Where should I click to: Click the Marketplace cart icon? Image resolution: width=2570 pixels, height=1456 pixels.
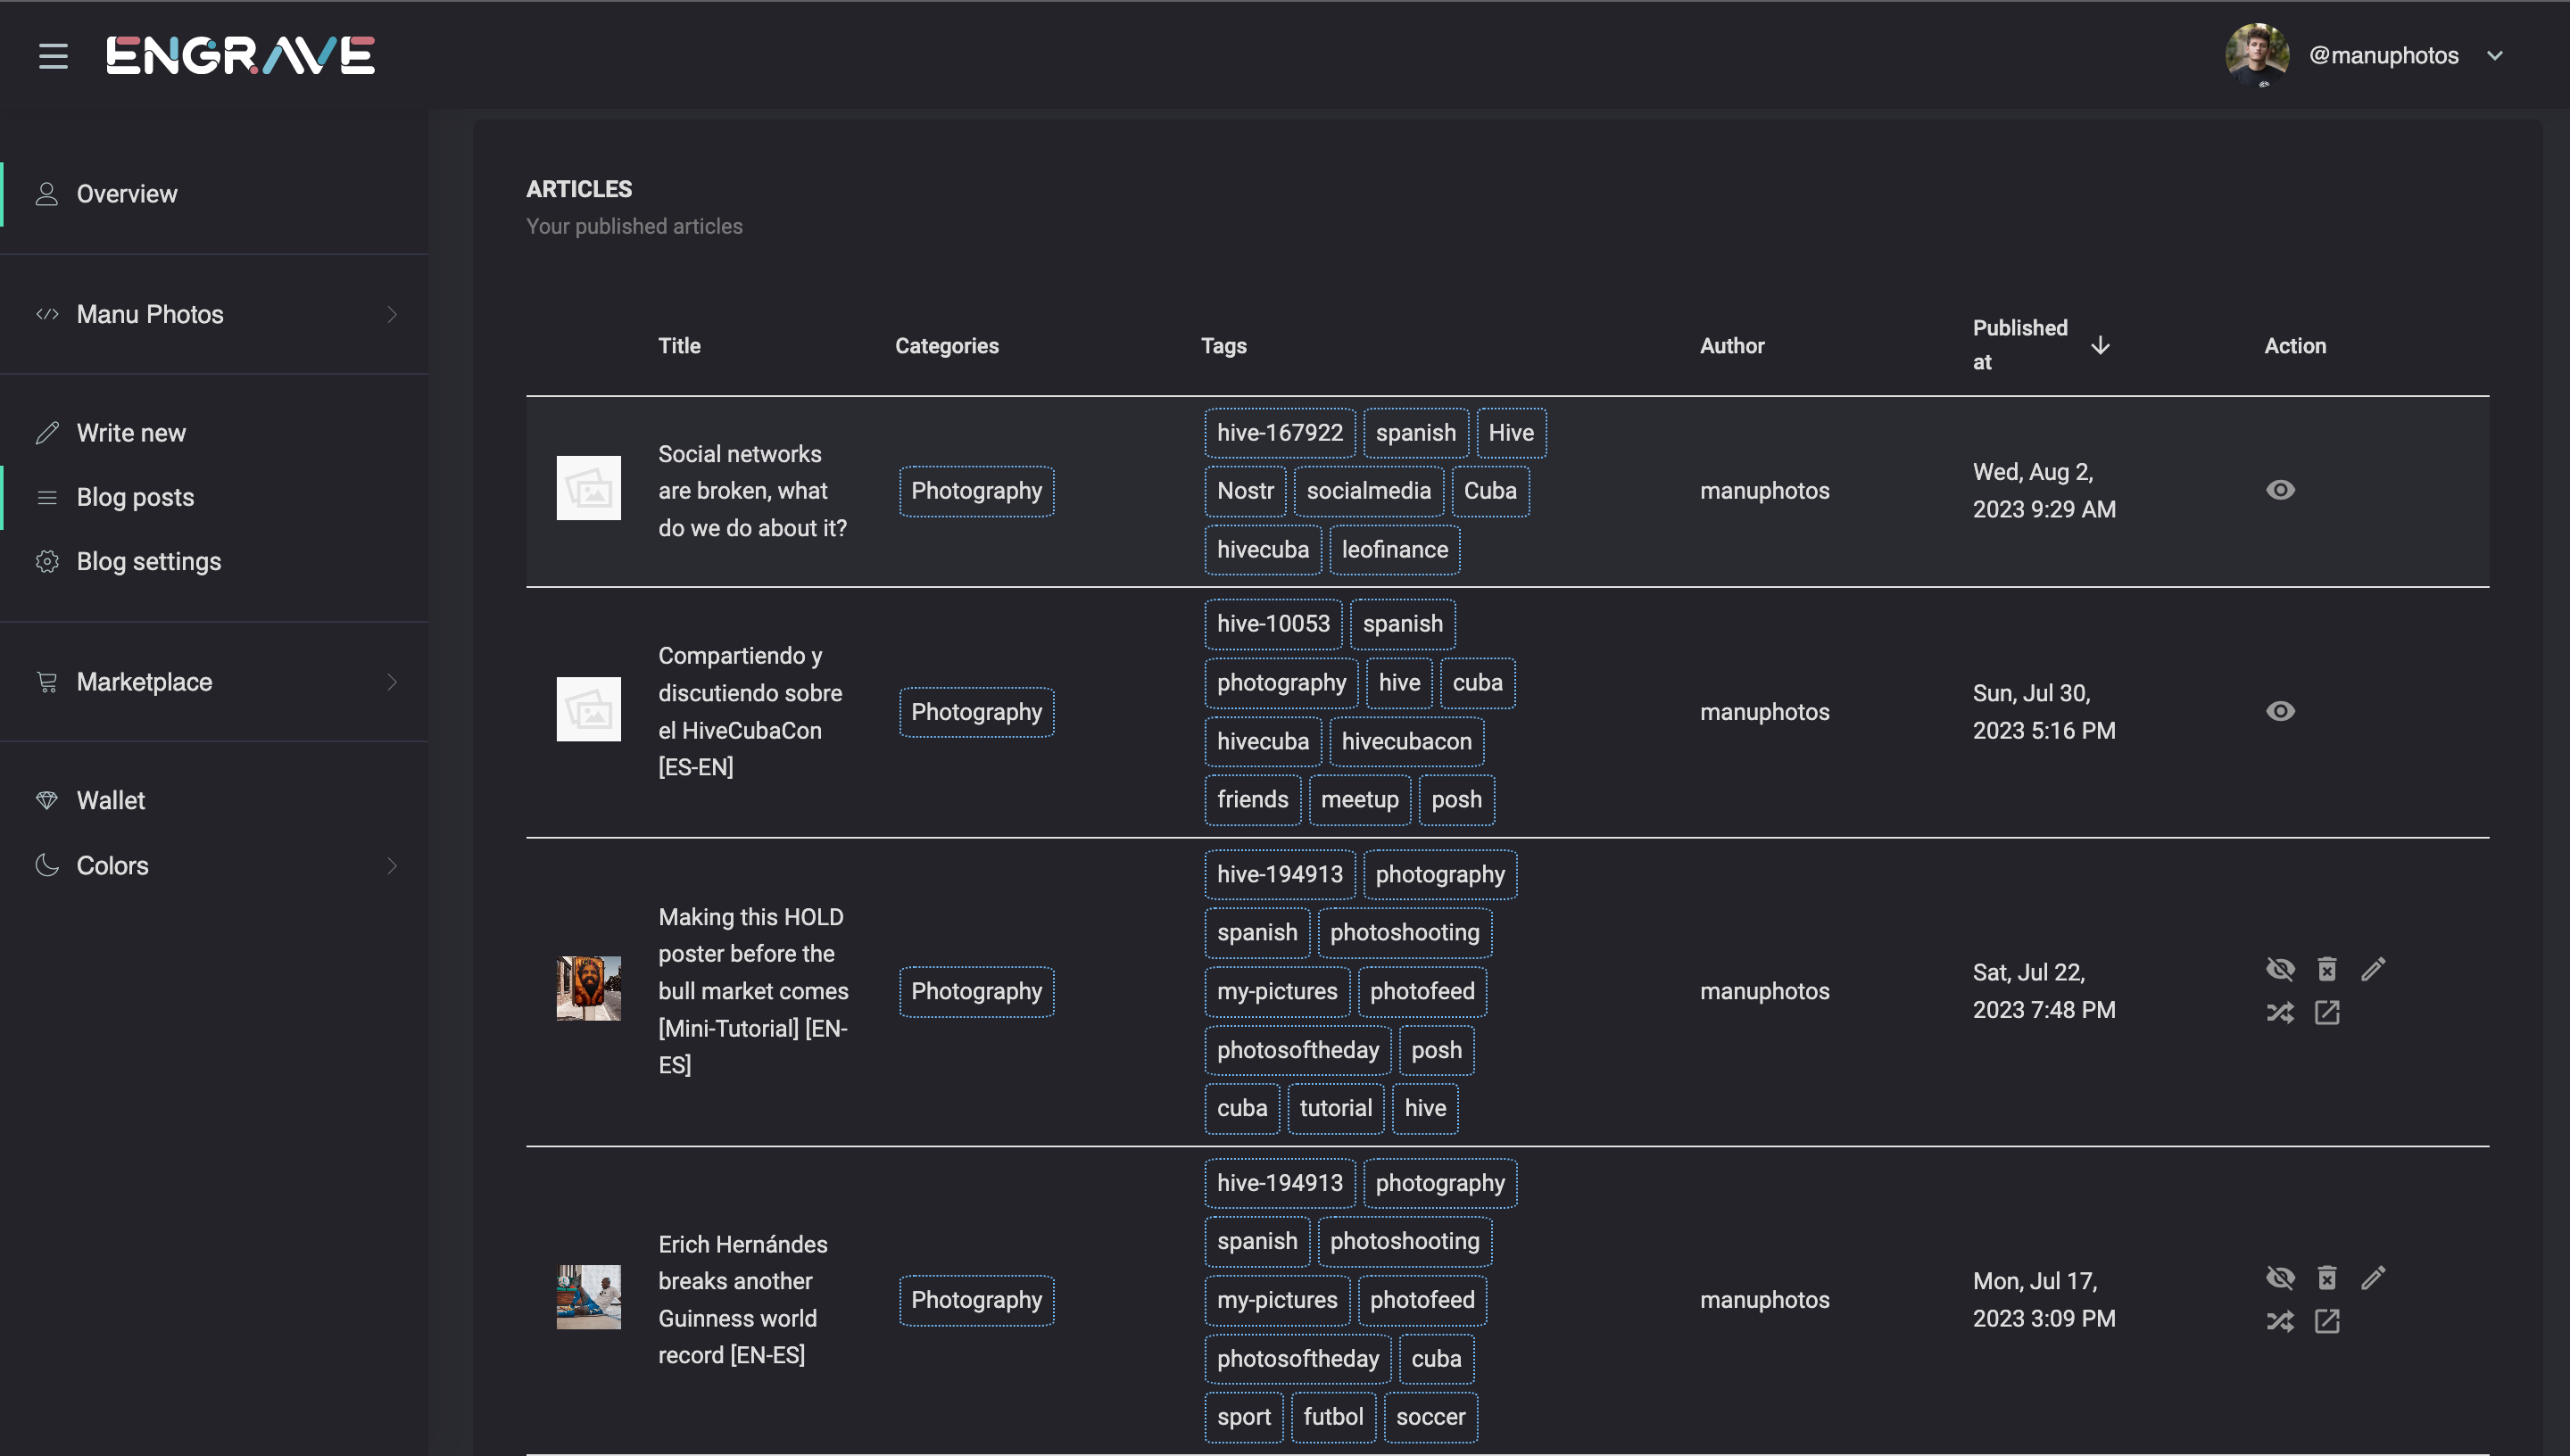(x=46, y=682)
